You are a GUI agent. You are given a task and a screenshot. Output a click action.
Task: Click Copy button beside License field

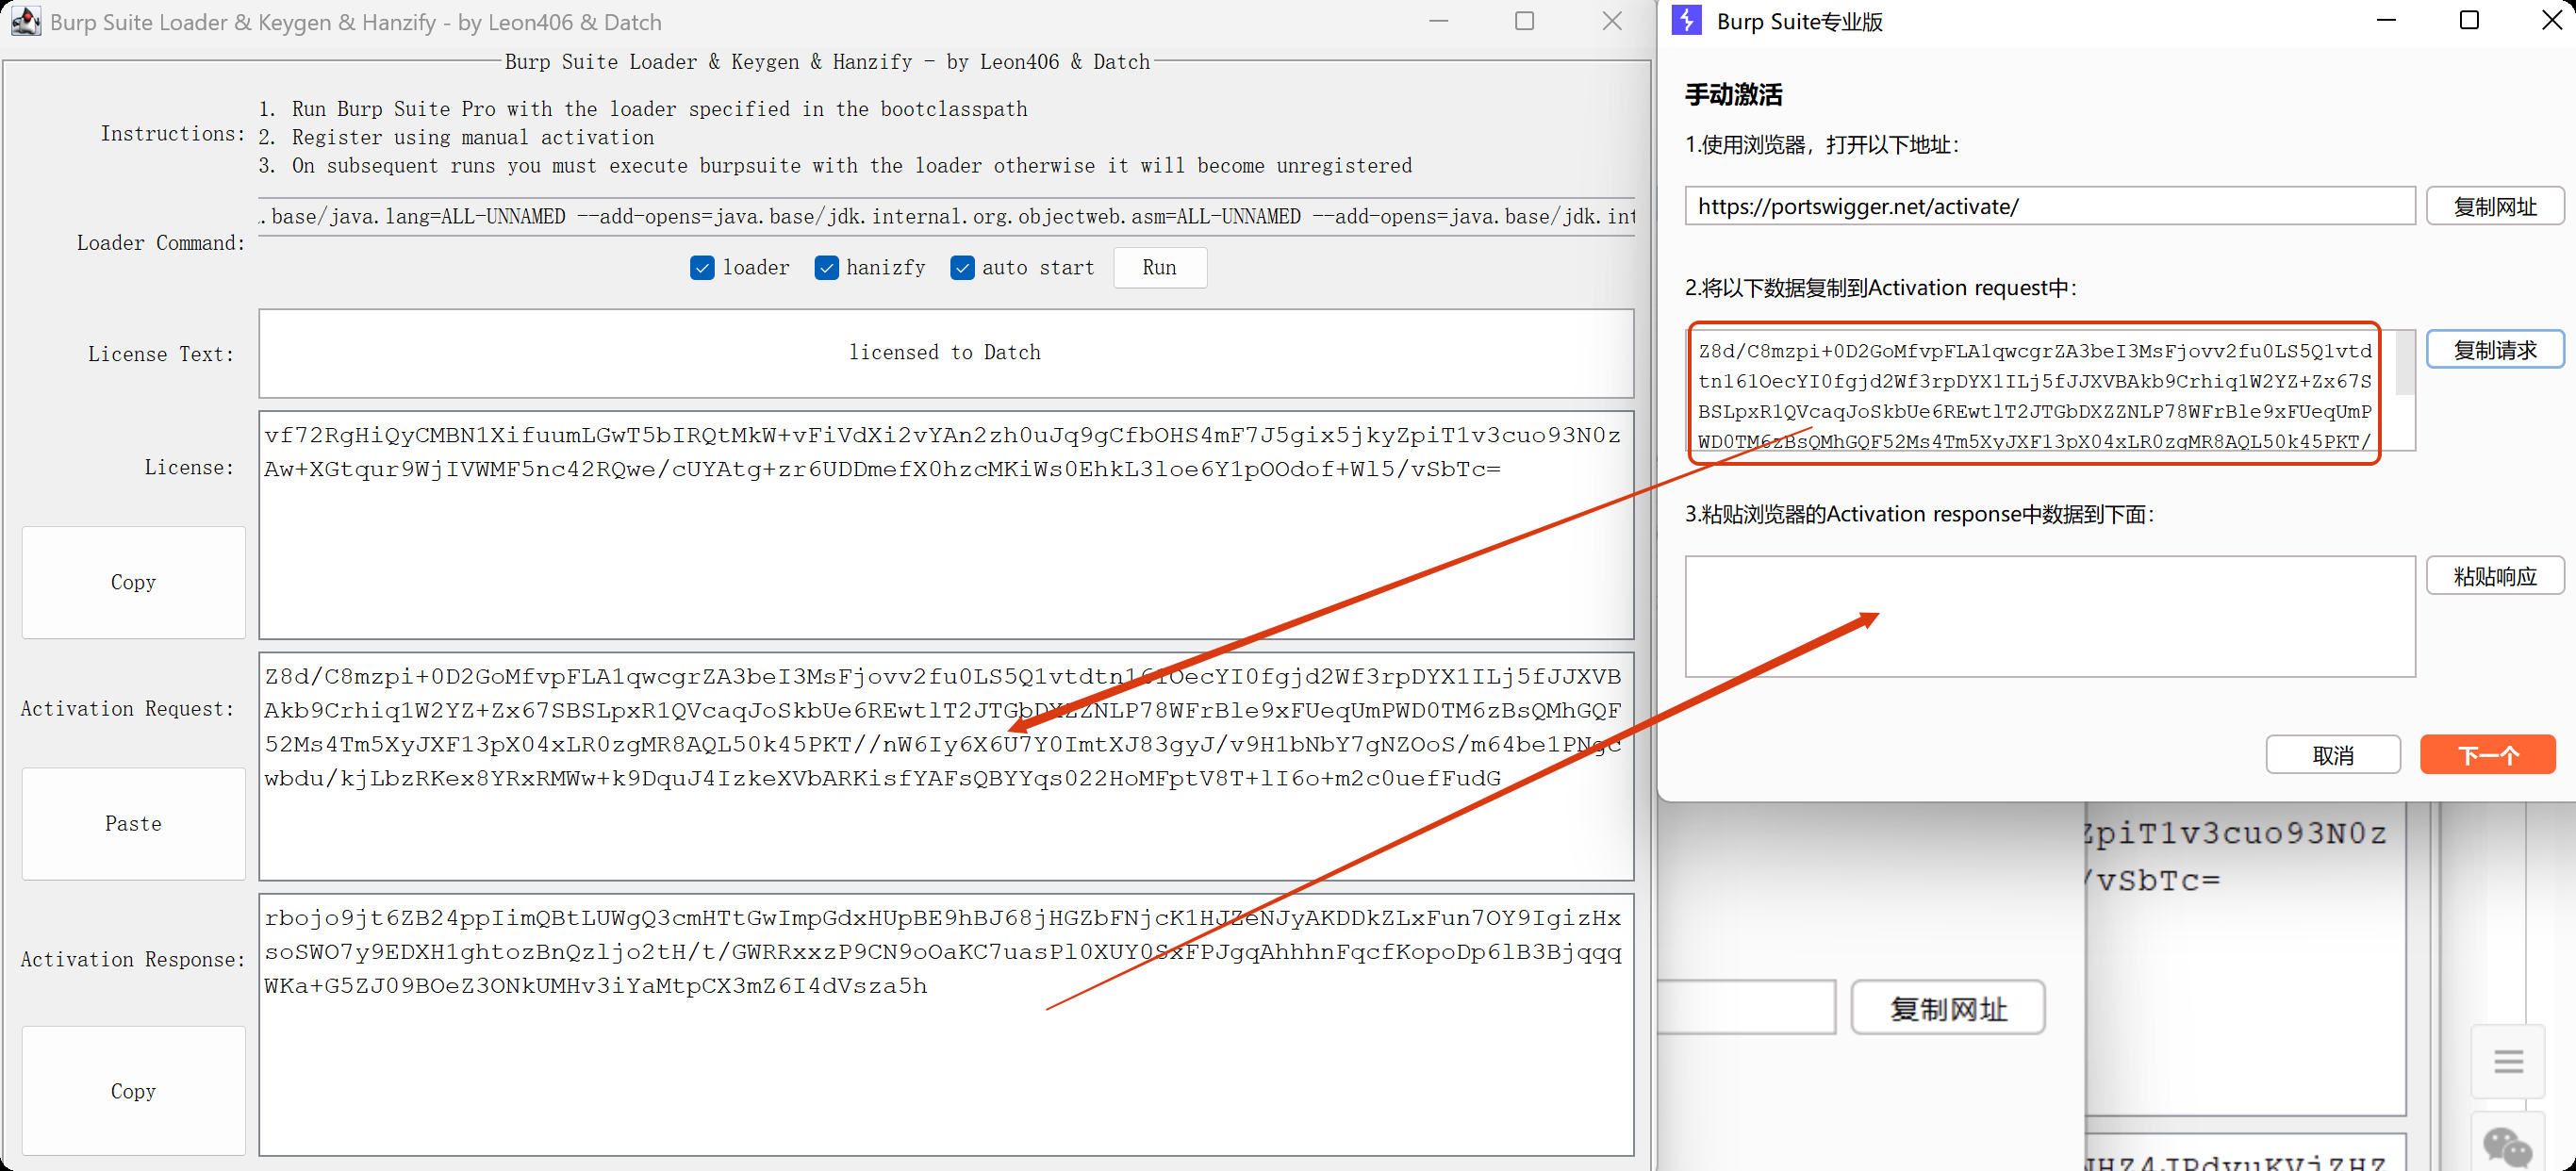133,582
